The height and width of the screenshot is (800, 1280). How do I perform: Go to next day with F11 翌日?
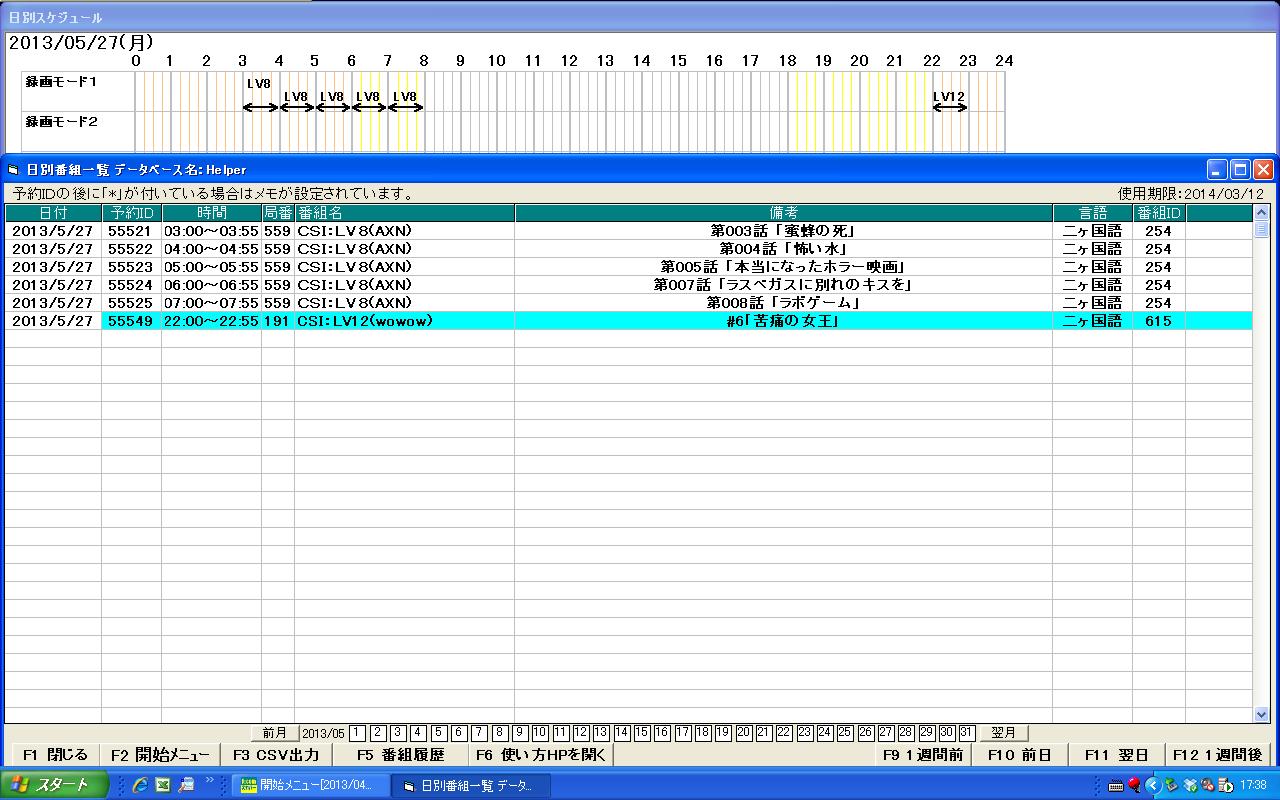click(1116, 755)
